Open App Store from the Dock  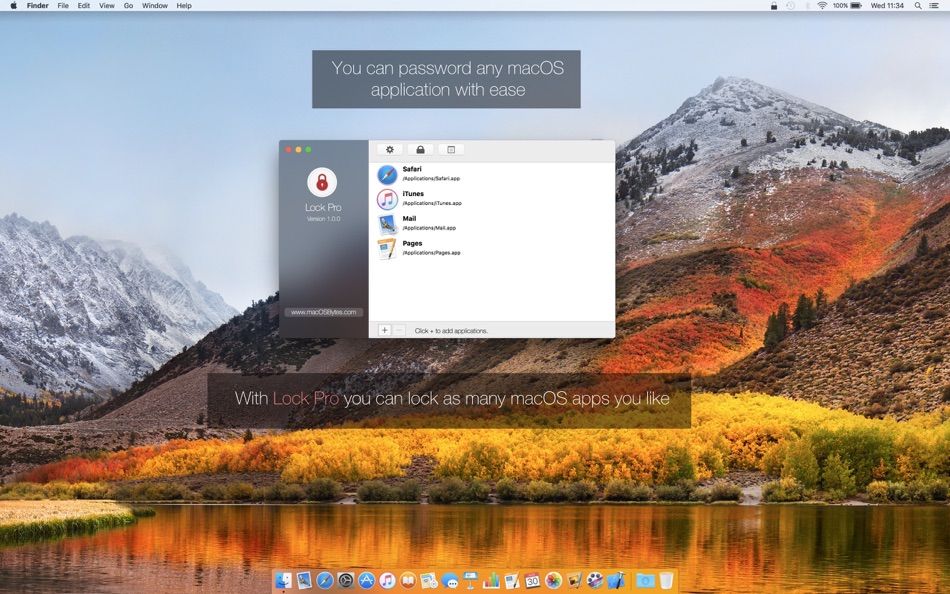coord(367,581)
